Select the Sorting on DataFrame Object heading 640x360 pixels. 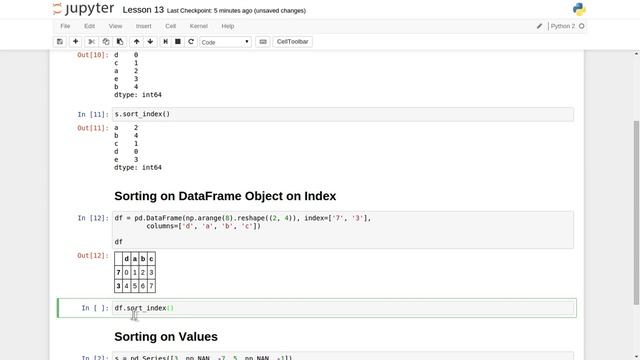225,196
